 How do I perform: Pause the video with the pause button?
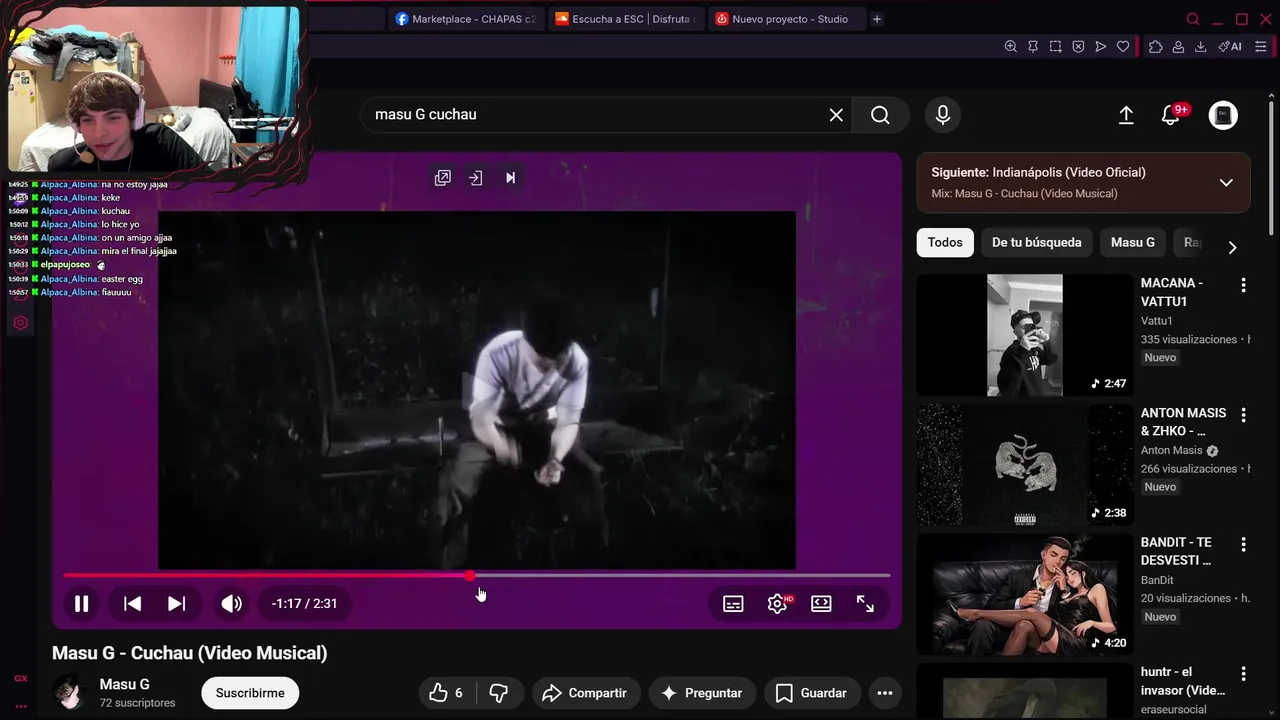point(81,603)
